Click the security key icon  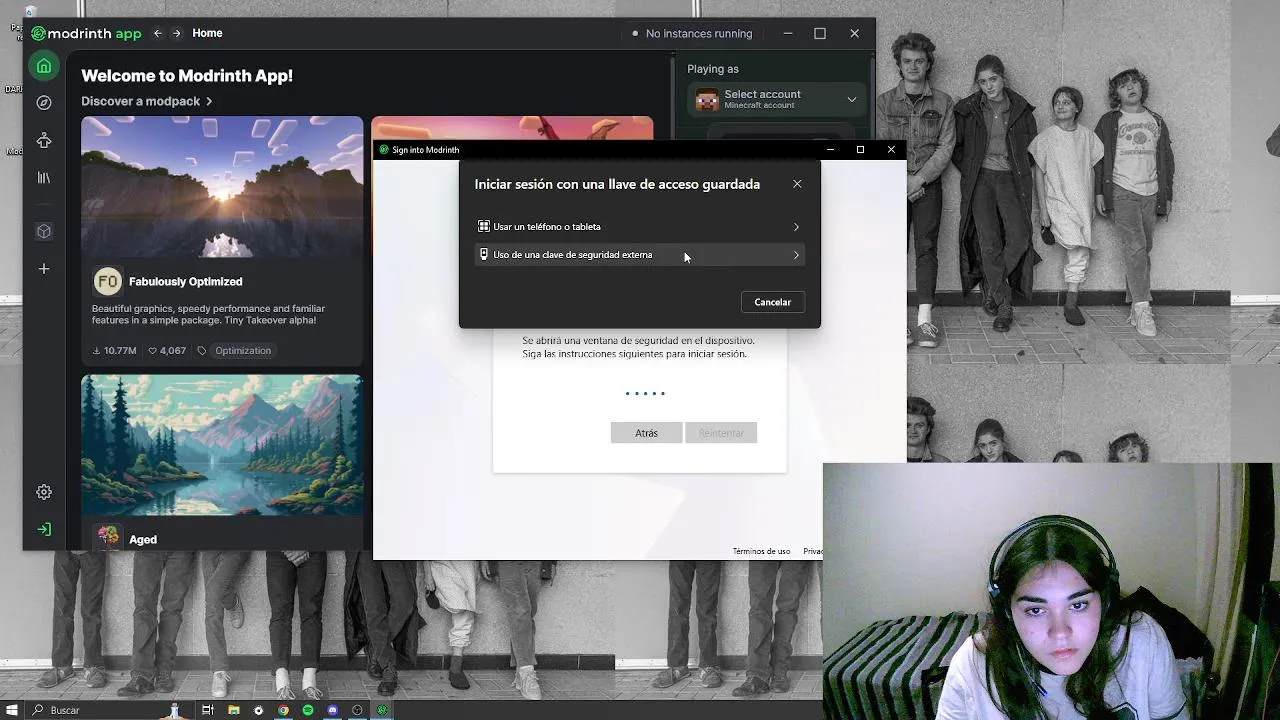pyautogui.click(x=484, y=255)
